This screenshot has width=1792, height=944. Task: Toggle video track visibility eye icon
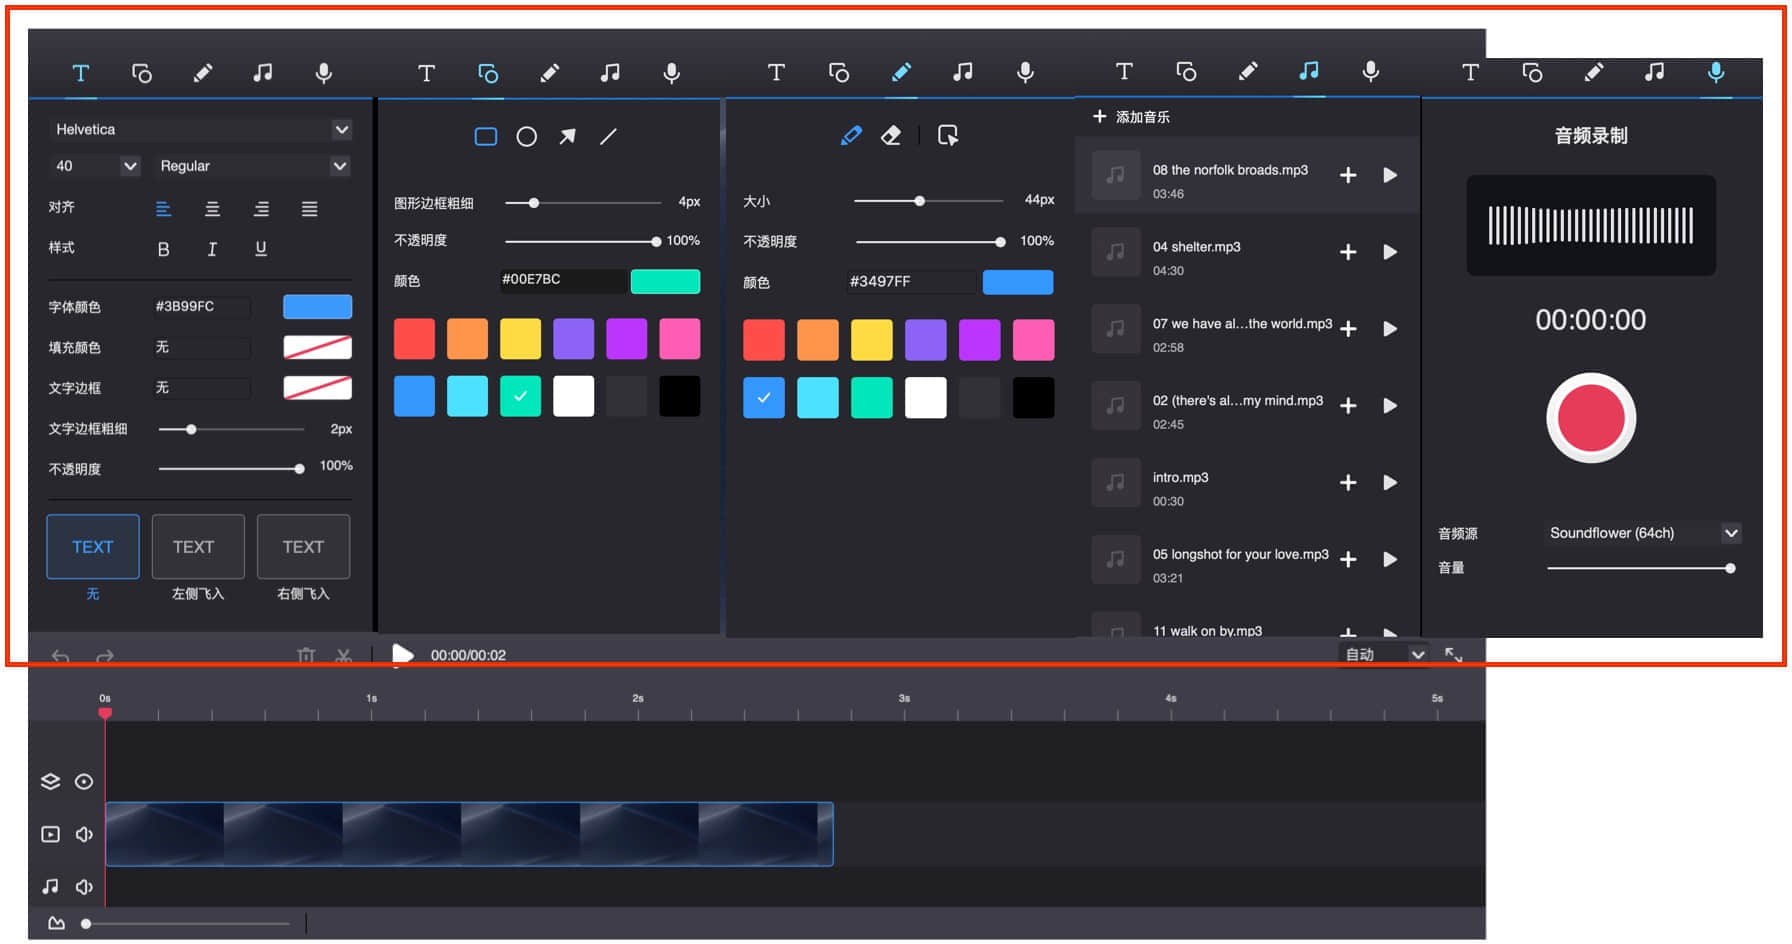(x=84, y=781)
